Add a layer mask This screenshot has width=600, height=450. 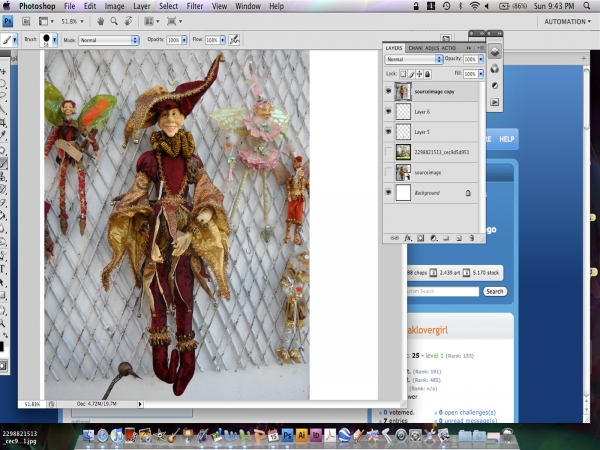(x=421, y=238)
